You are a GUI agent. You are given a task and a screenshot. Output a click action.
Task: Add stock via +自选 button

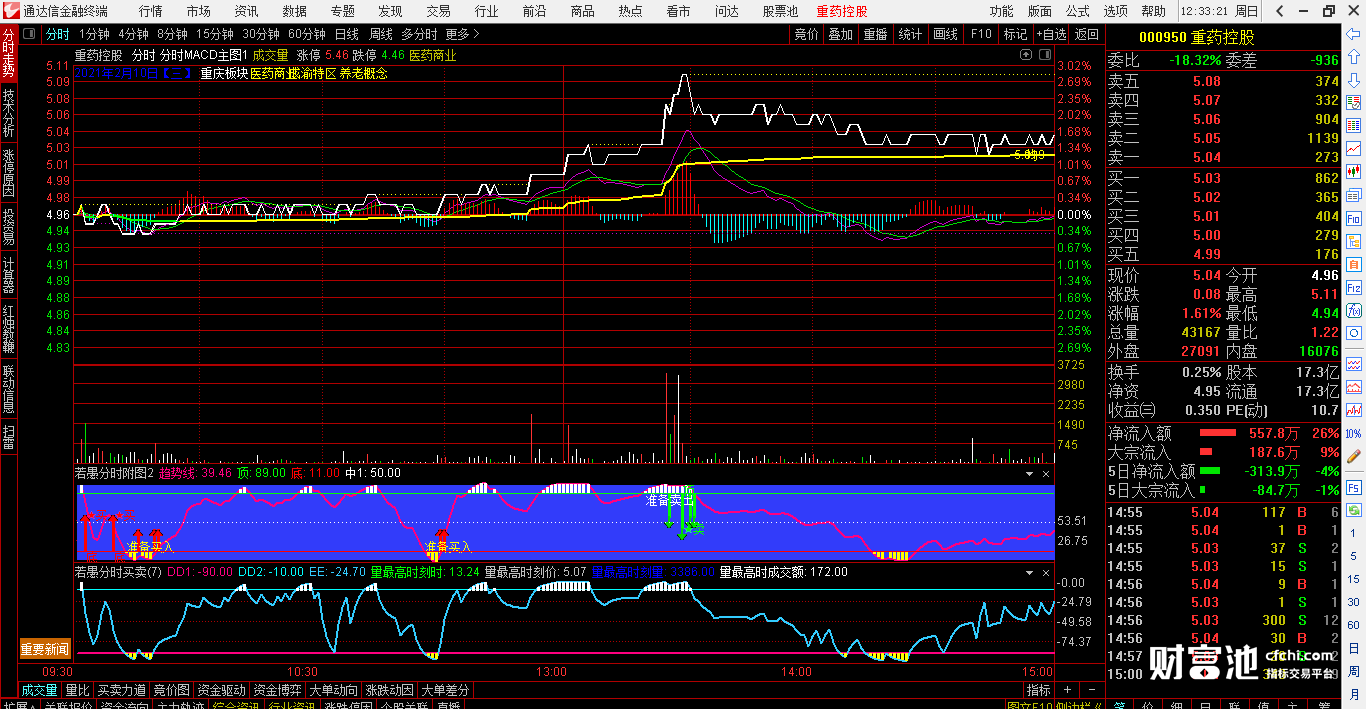[x=1051, y=34]
